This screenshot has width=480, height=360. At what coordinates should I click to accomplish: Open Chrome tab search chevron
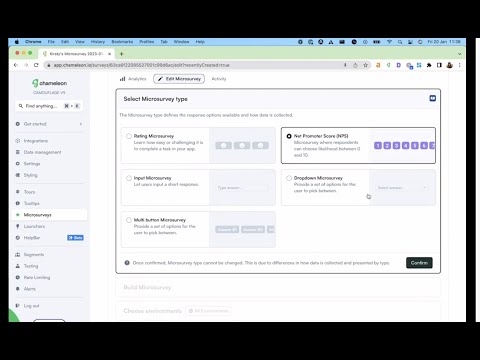click(459, 54)
